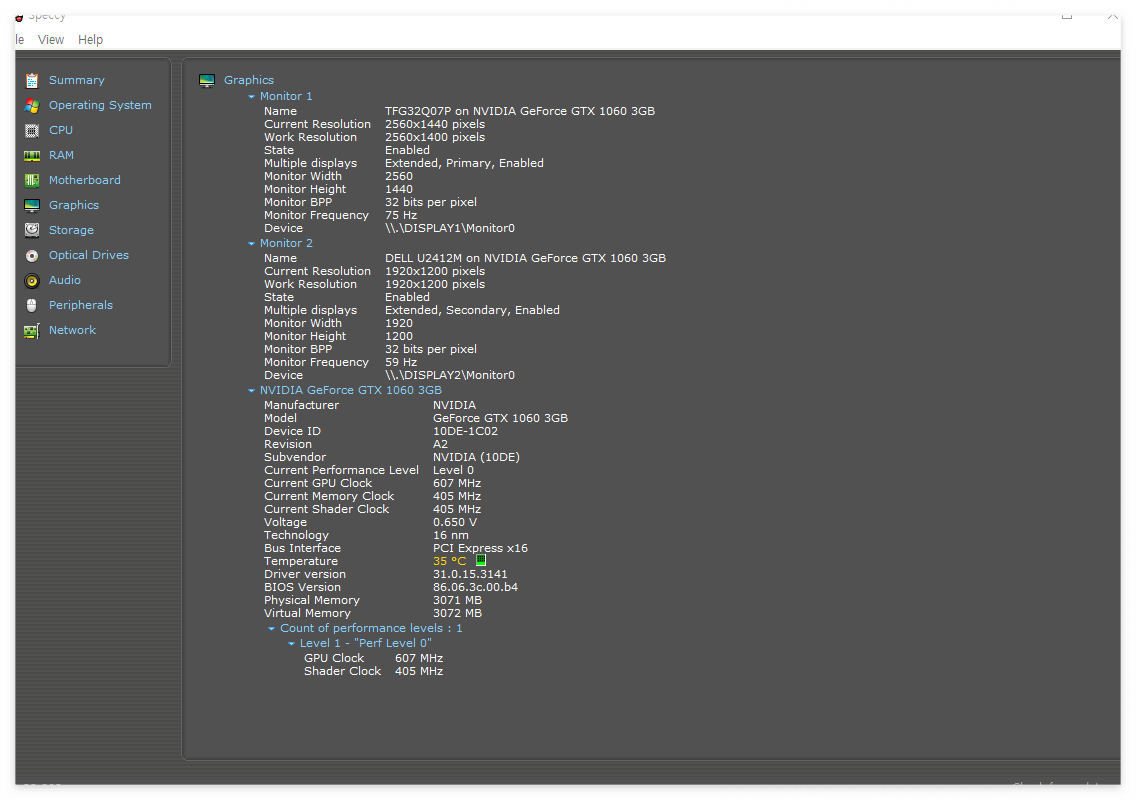This screenshot has height=800, width=1136.
Task: Click the 75 Hz monitor frequency value
Action: point(401,216)
